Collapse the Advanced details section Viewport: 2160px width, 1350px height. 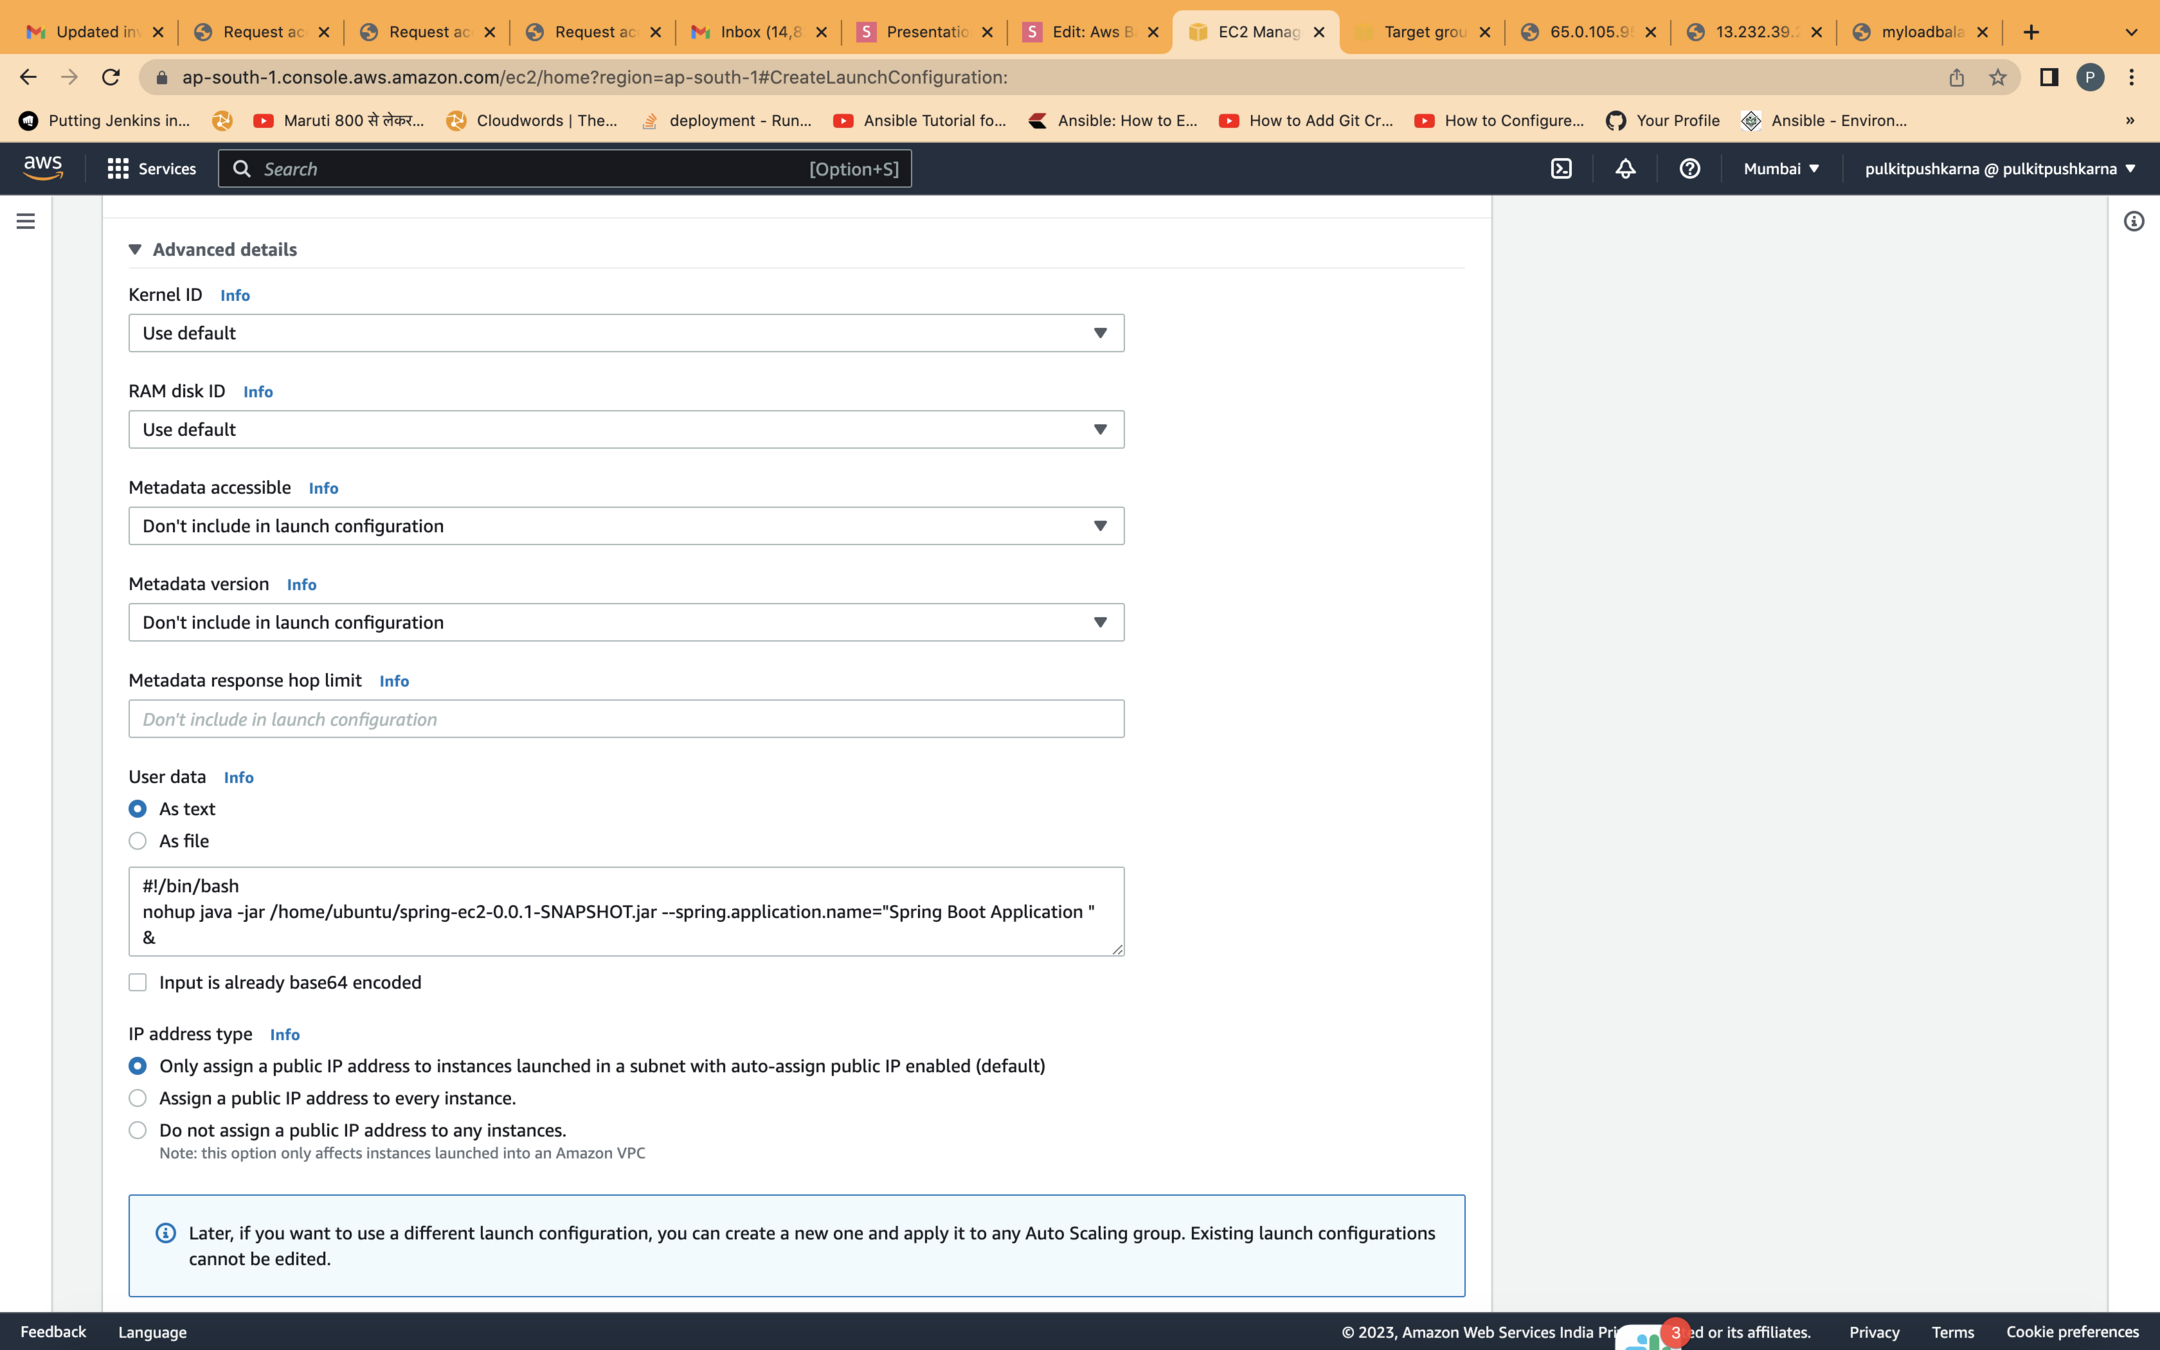tap(212, 249)
